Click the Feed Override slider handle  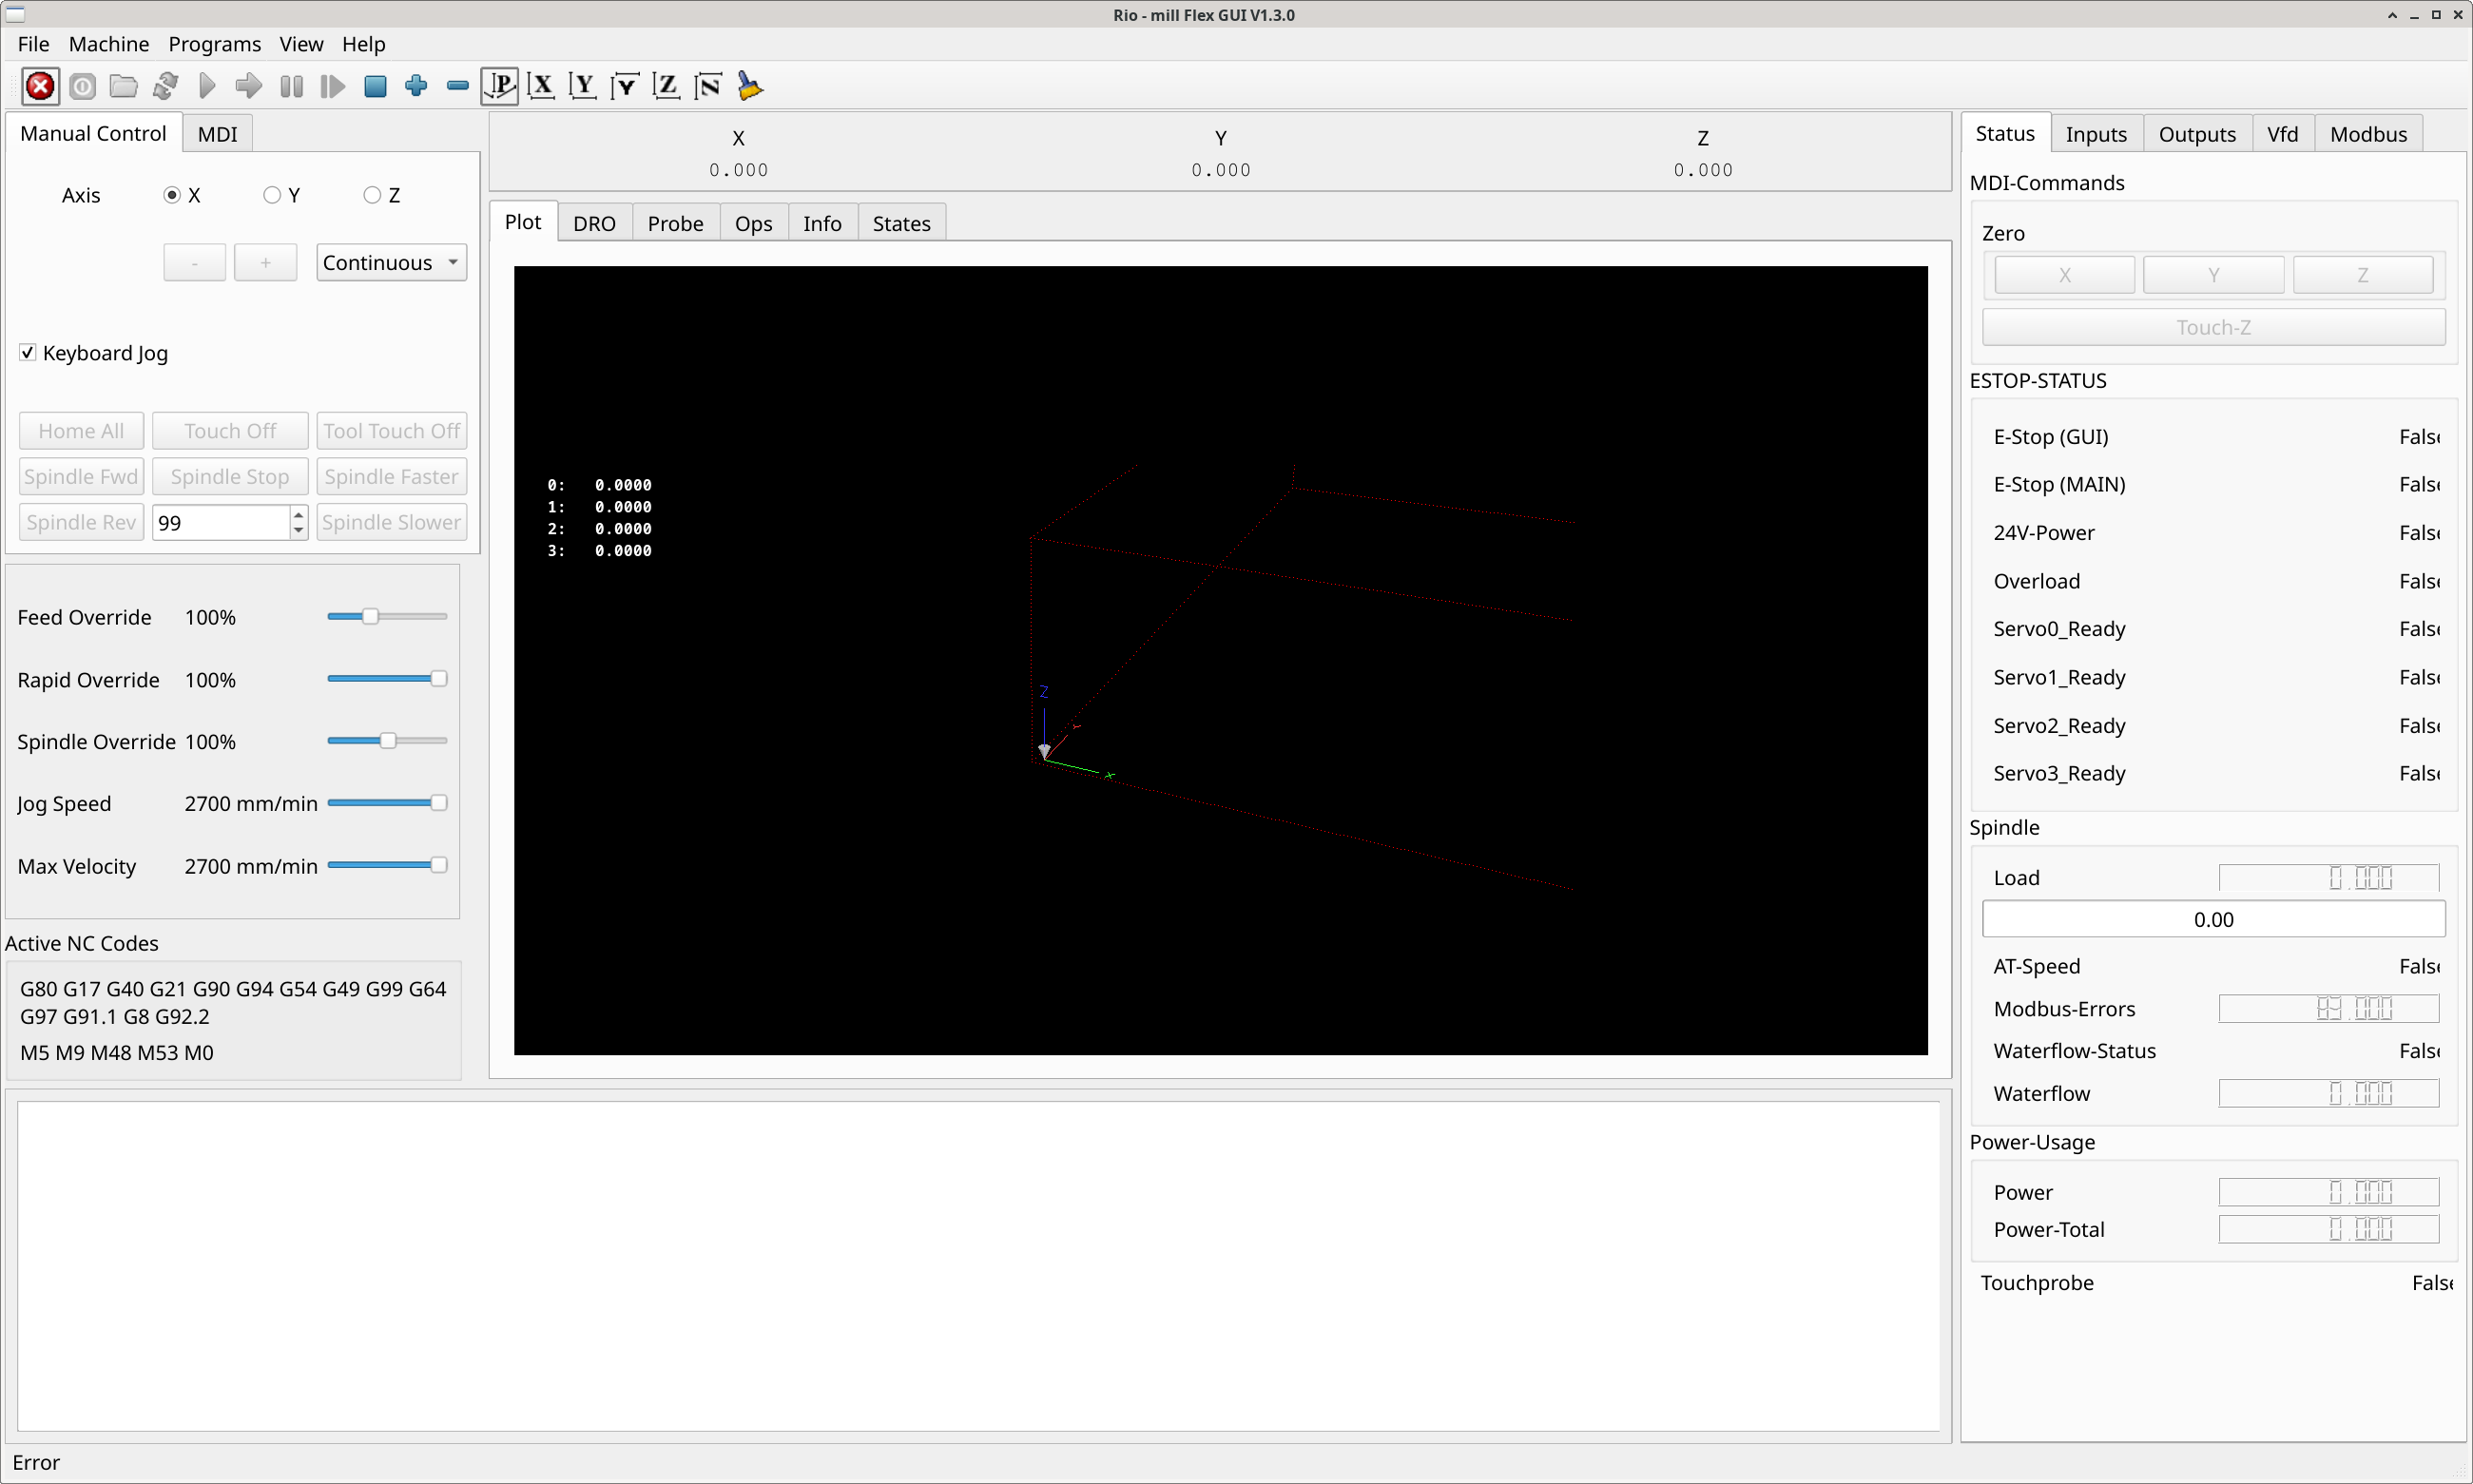pos(370,617)
